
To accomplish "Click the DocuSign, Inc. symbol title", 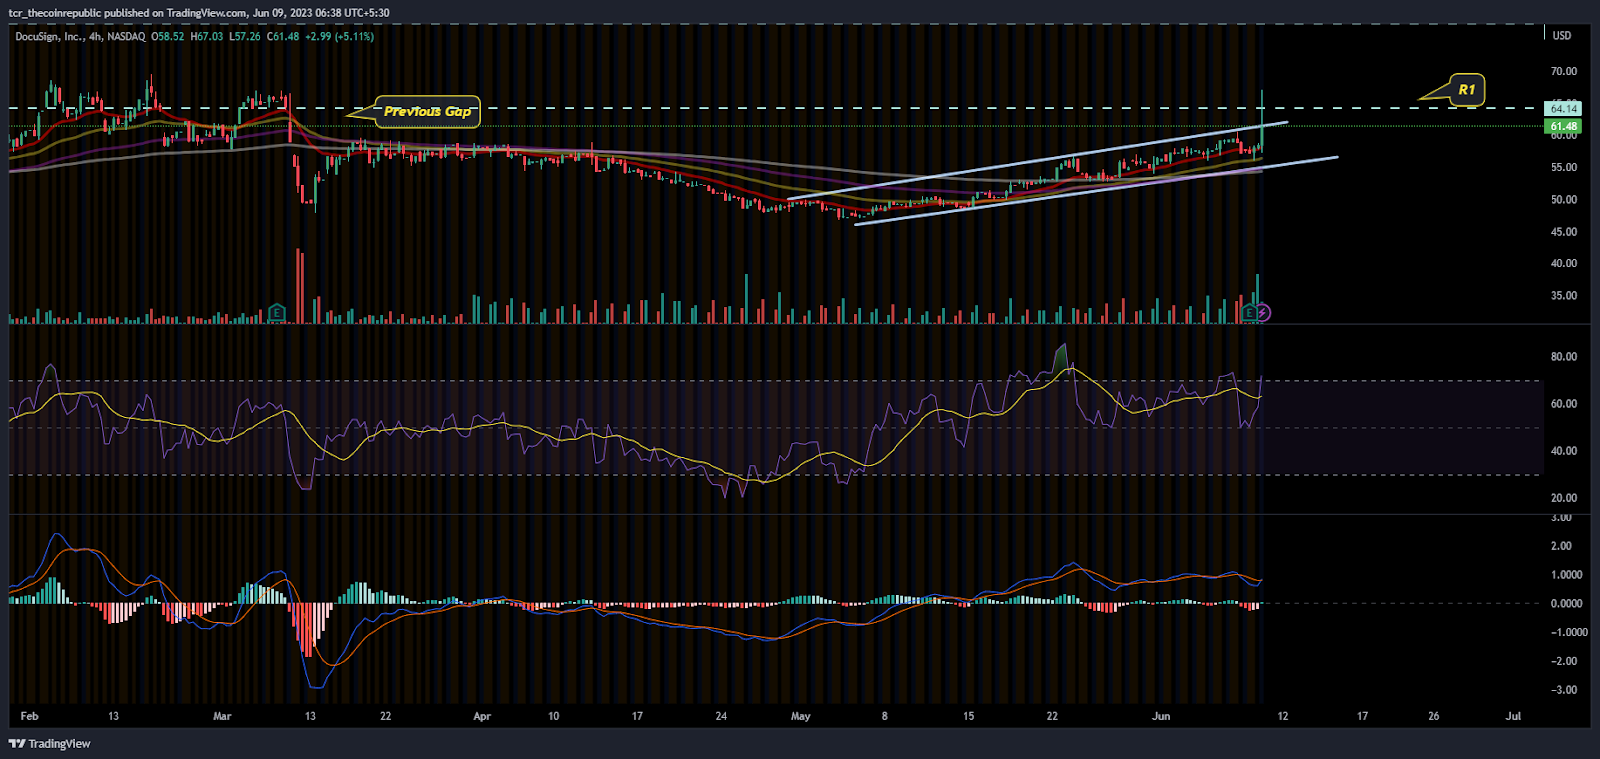I will click(49, 36).
